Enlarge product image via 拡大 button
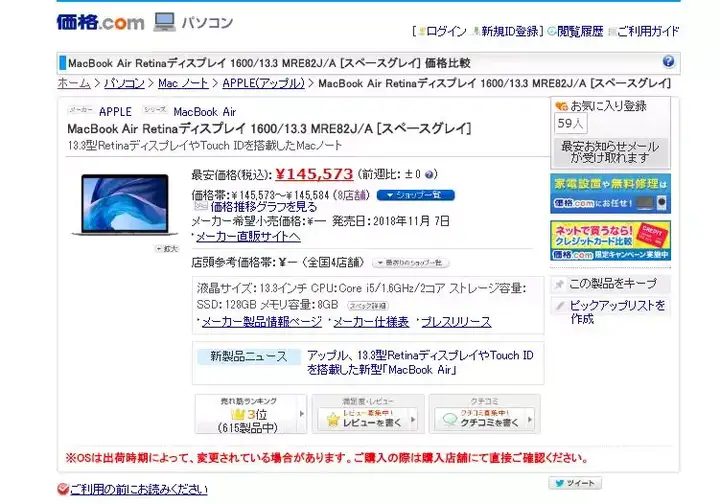The height and width of the screenshot is (504, 720). (167, 248)
